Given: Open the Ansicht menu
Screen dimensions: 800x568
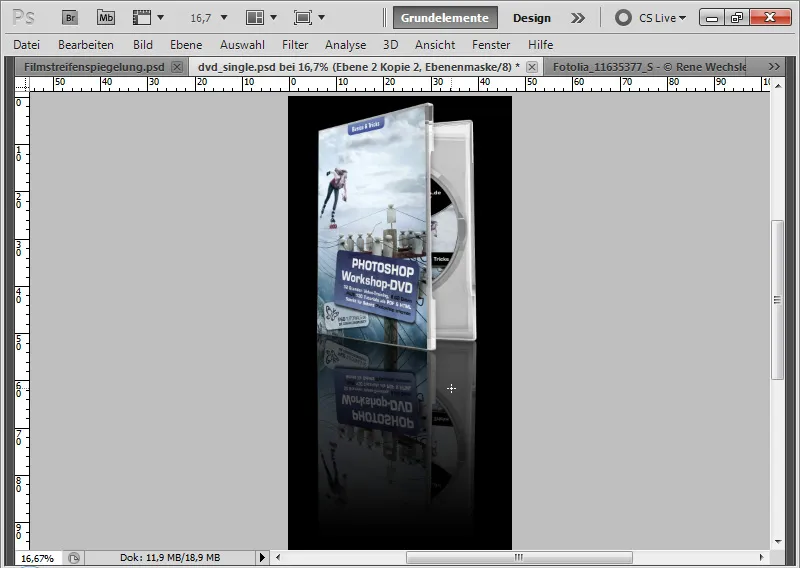Looking at the screenshot, I should coord(435,45).
